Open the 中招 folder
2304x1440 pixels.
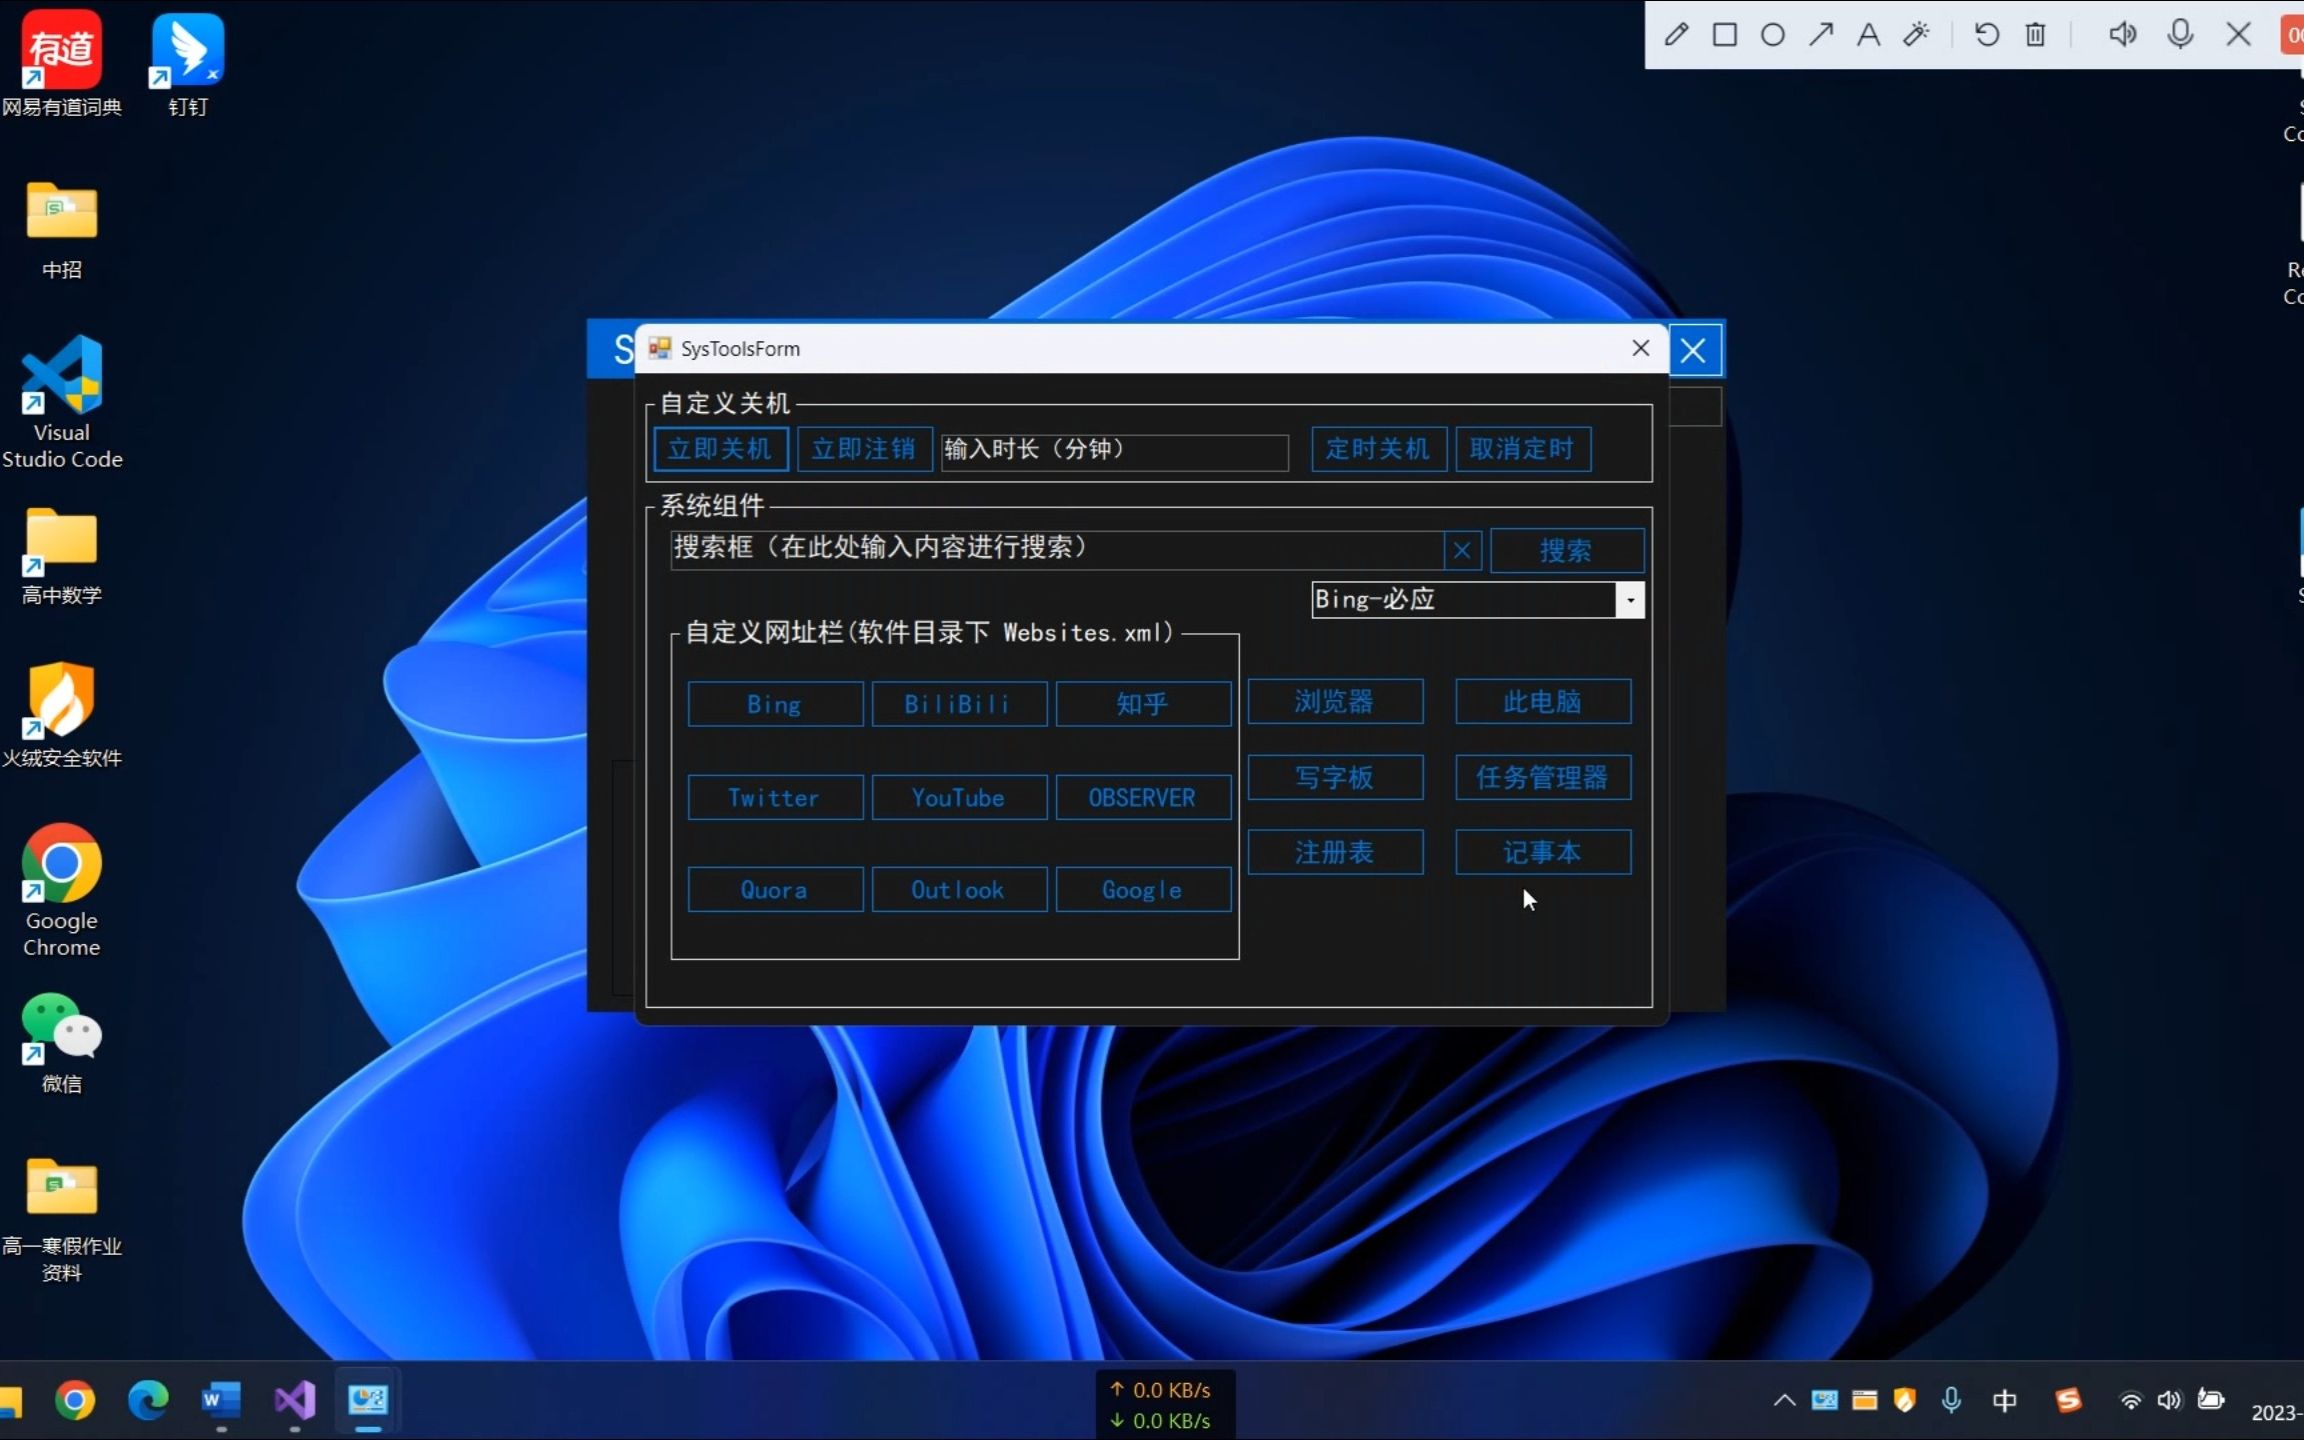click(x=61, y=229)
